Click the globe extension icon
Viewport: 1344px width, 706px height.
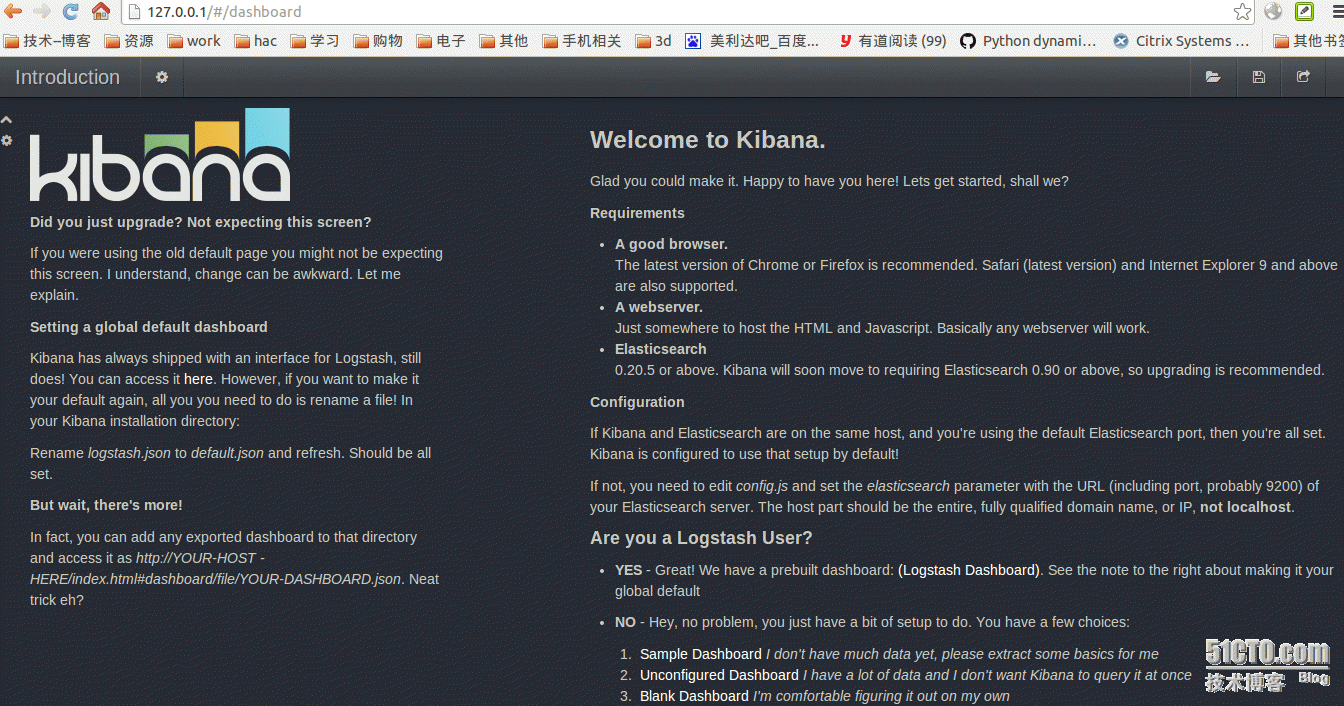pyautogui.click(x=1273, y=12)
